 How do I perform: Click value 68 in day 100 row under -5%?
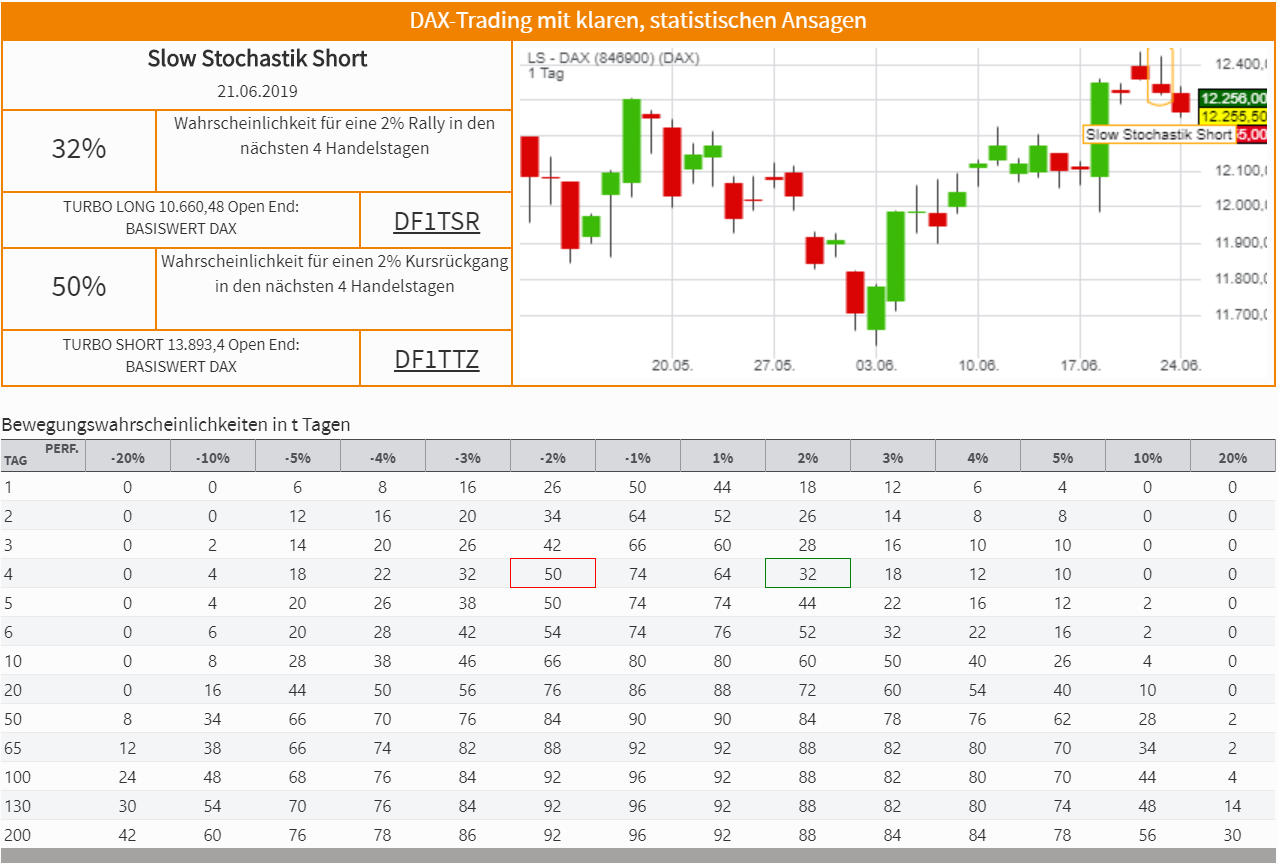tap(298, 777)
